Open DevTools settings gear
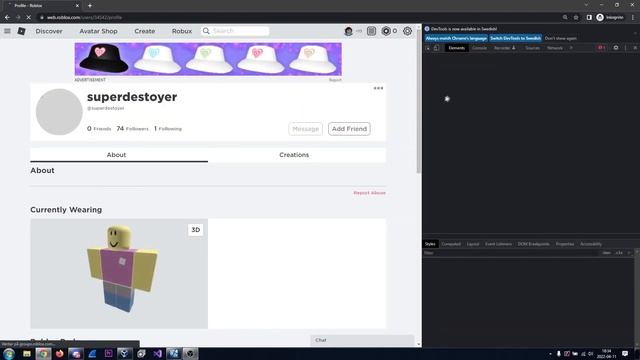 coord(616,48)
